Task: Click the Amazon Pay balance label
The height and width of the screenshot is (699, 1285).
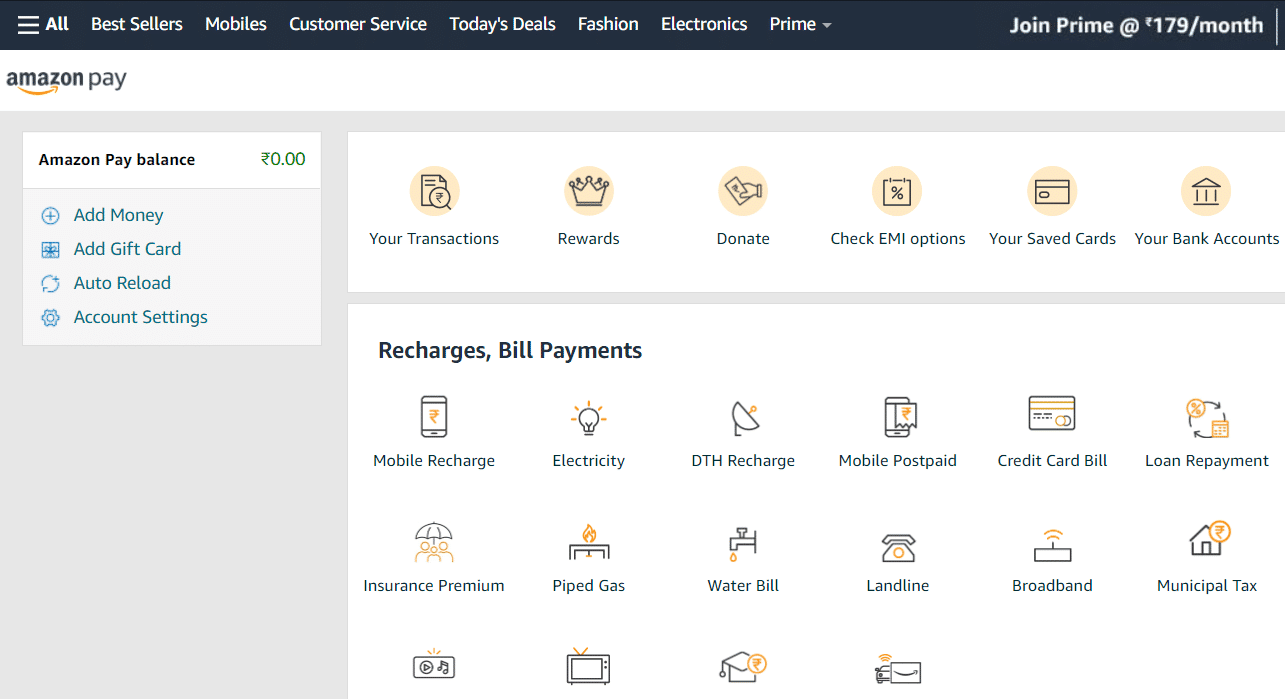Action: coord(117,160)
